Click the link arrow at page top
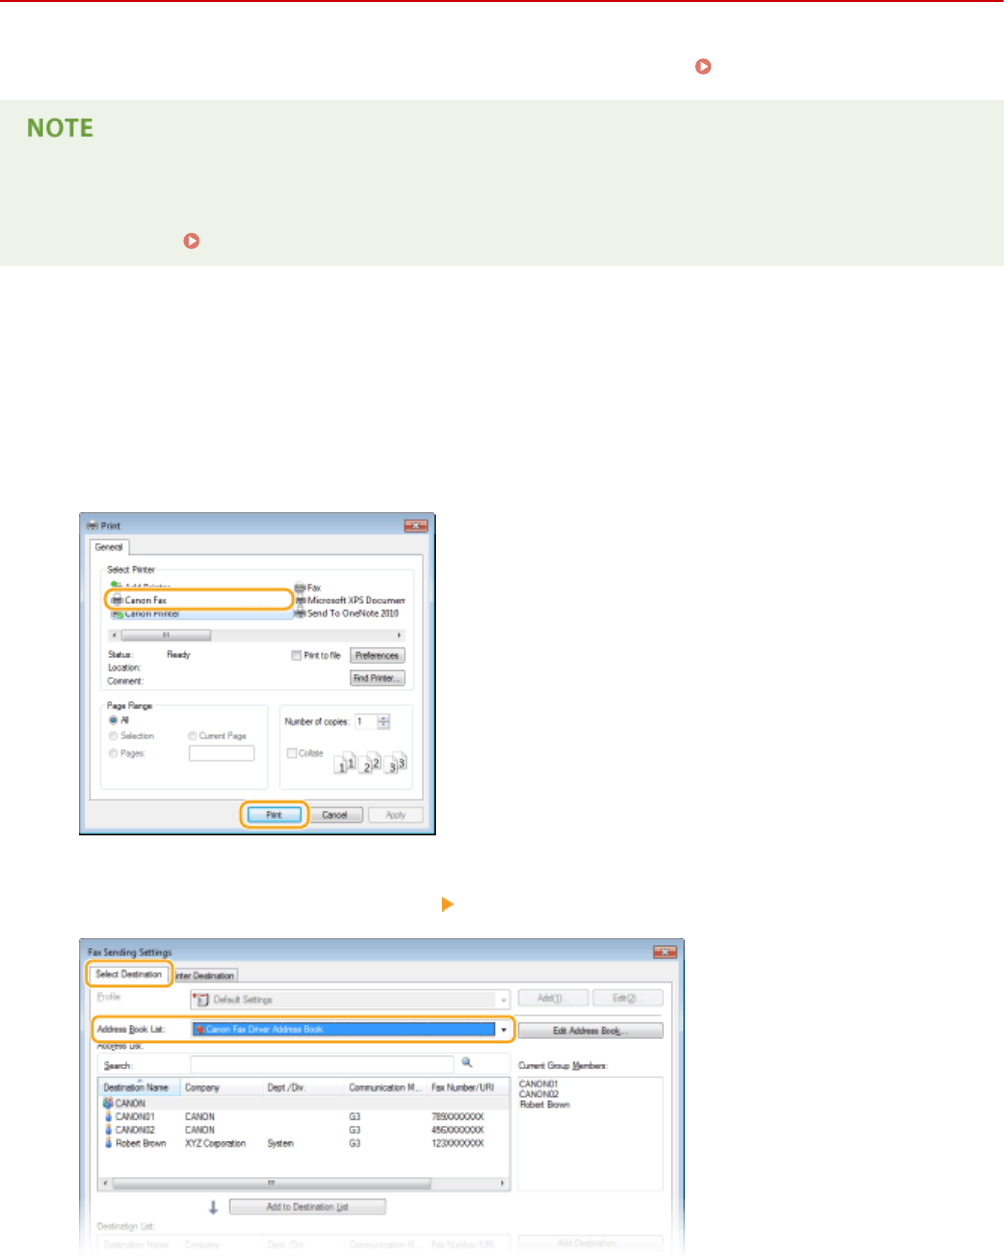Image resolution: width=1004 pixels, height=1259 pixels. [703, 66]
